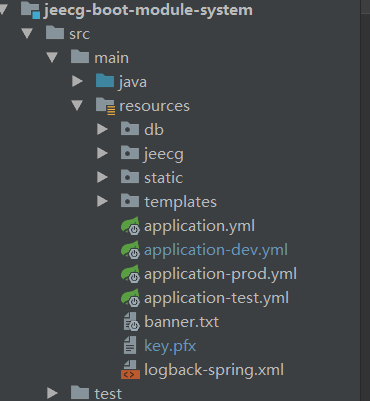
Task: Select the main folder label
Action: pos(111,58)
